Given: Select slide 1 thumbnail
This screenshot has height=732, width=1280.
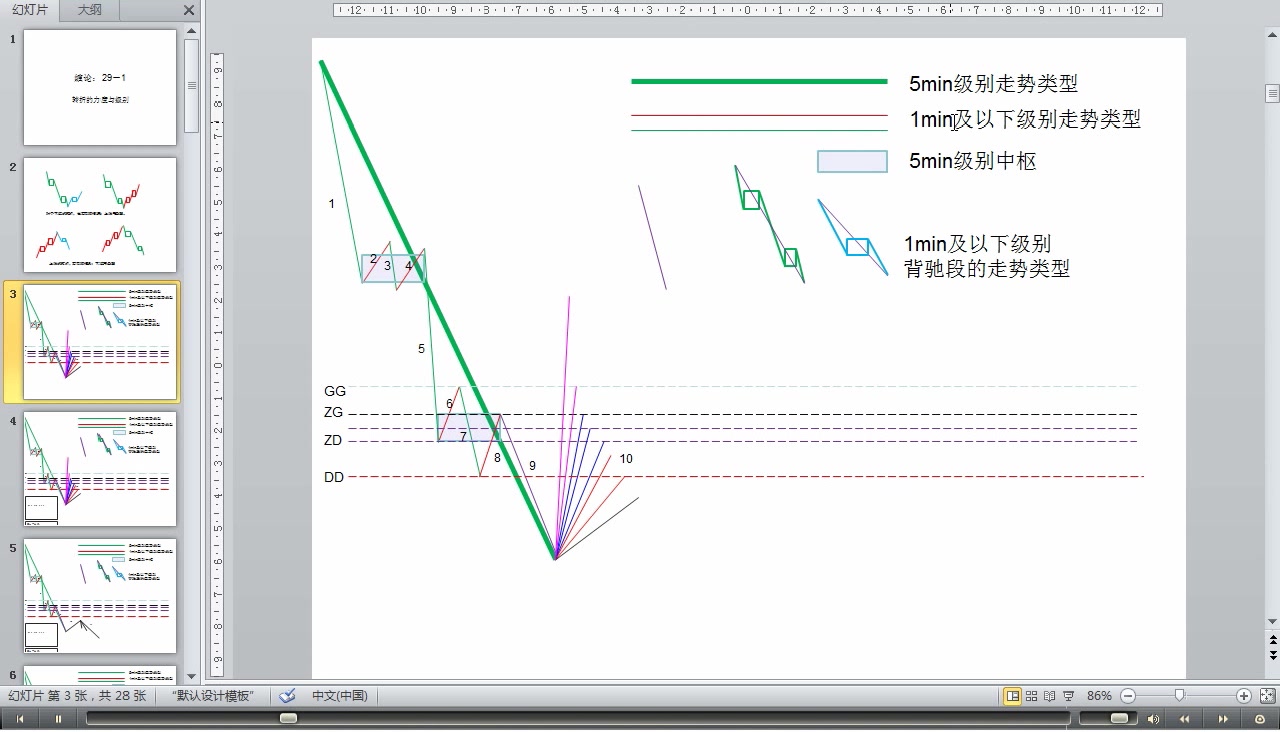Looking at the screenshot, I should [100, 87].
